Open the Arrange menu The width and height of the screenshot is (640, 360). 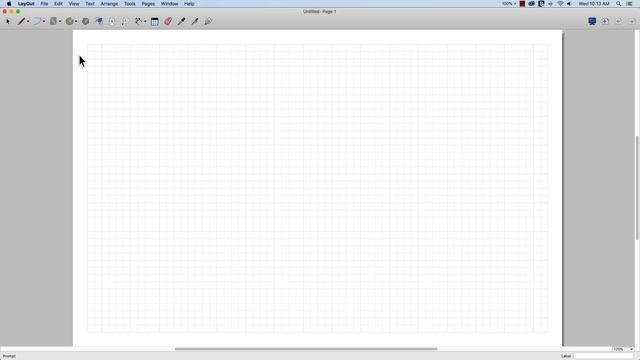pos(109,4)
